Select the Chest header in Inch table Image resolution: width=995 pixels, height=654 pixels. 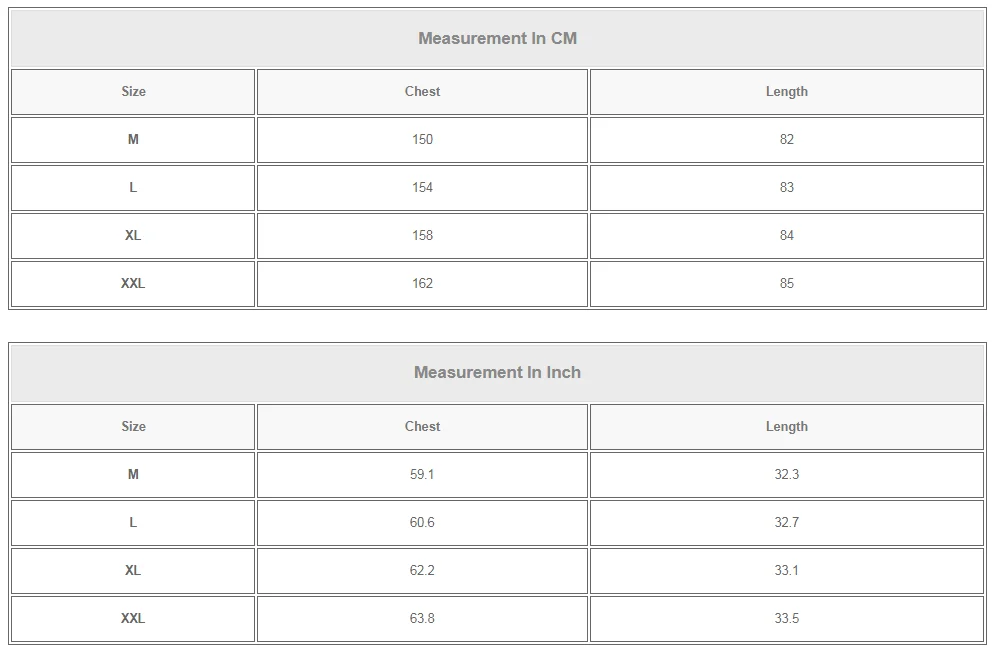coord(422,426)
